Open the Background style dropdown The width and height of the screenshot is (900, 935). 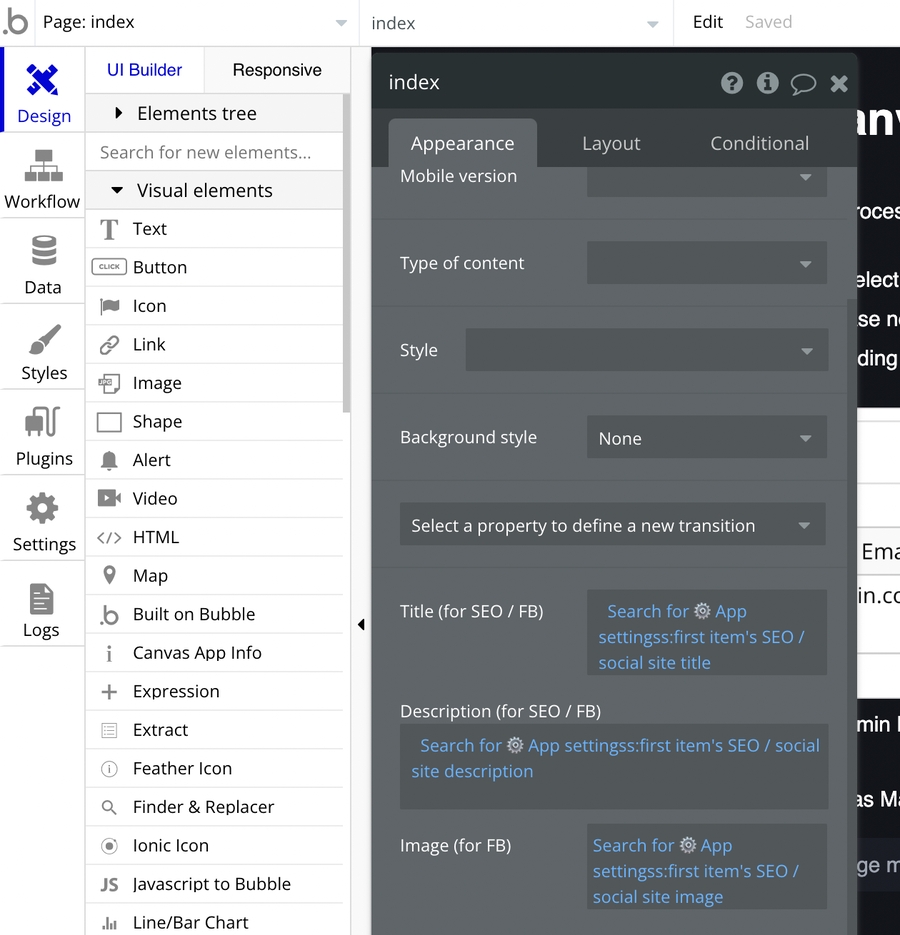tap(706, 438)
